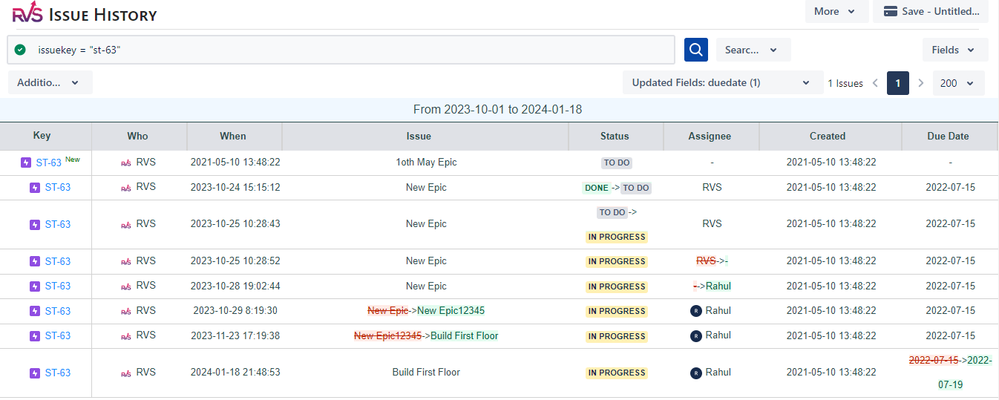999x400 pixels.
Task: Open ST-63 link in 2024-01-18 row
Action: [58, 373]
